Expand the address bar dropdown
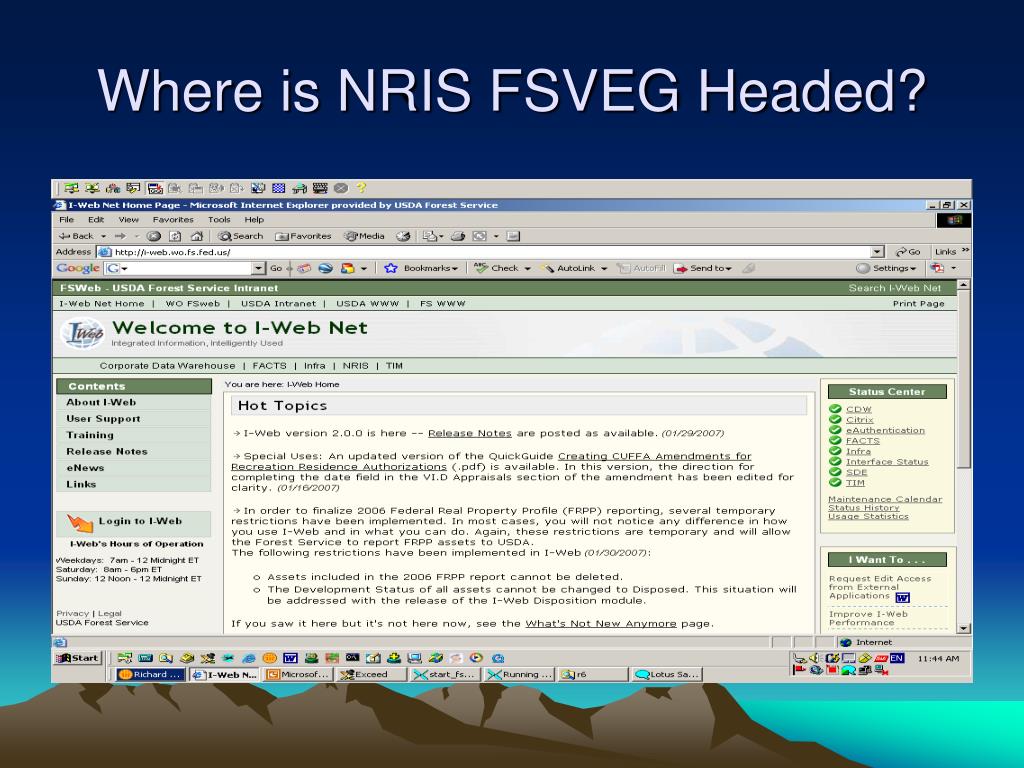 point(877,252)
